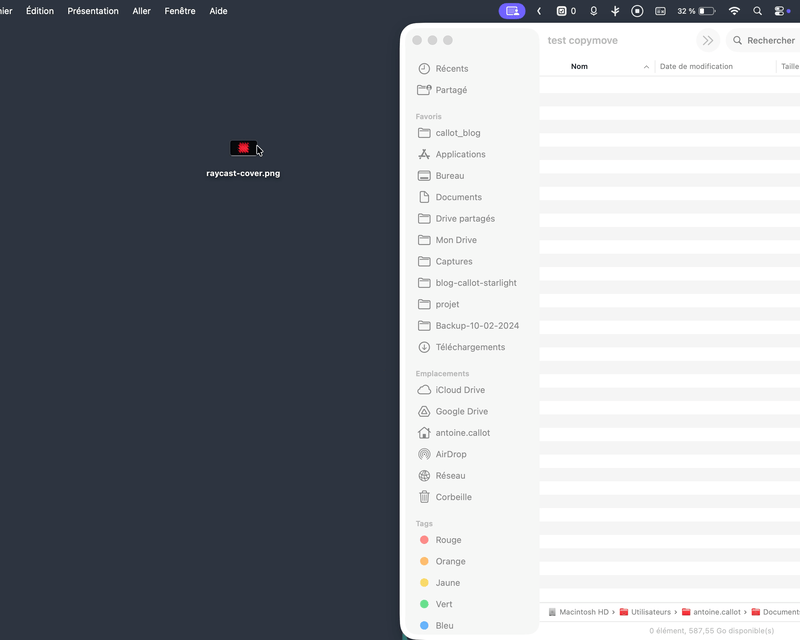This screenshot has width=800, height=640.
Task: Toggle Bluetooth menu bar icon
Action: point(615,11)
